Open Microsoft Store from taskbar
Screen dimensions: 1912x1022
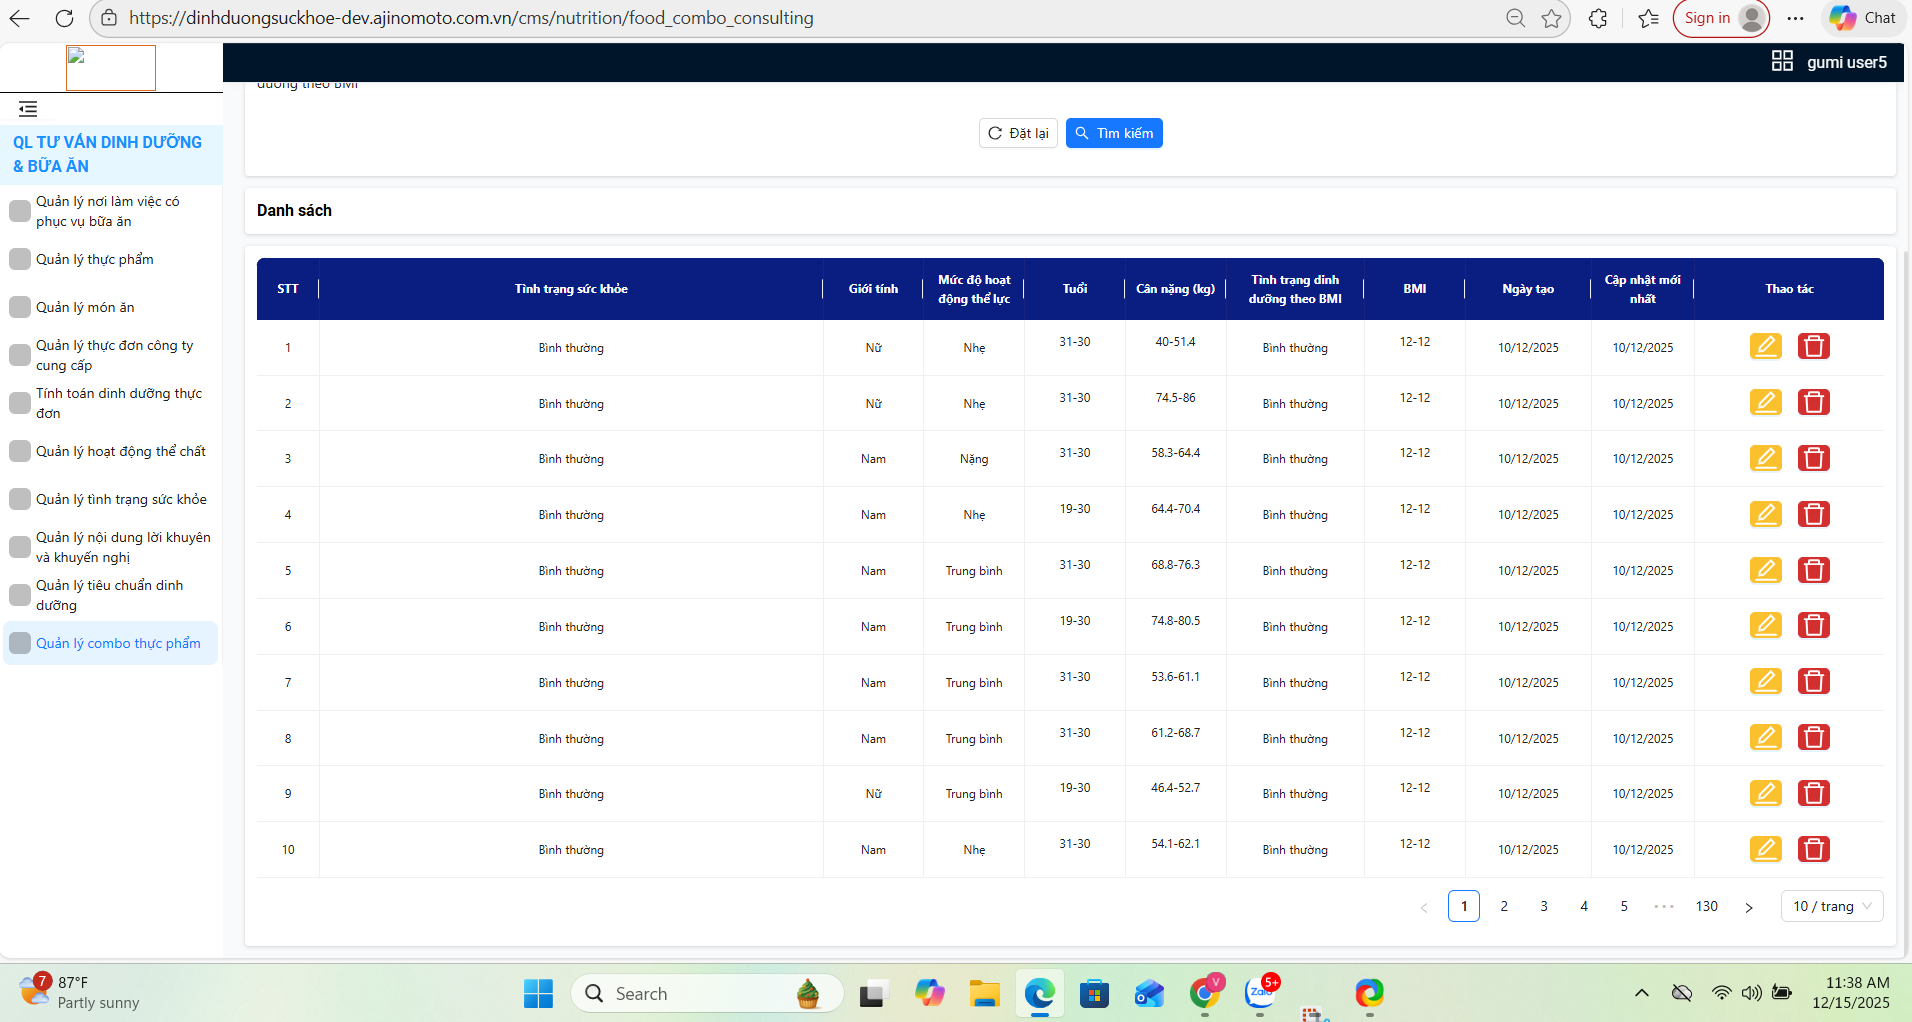[x=1094, y=993]
